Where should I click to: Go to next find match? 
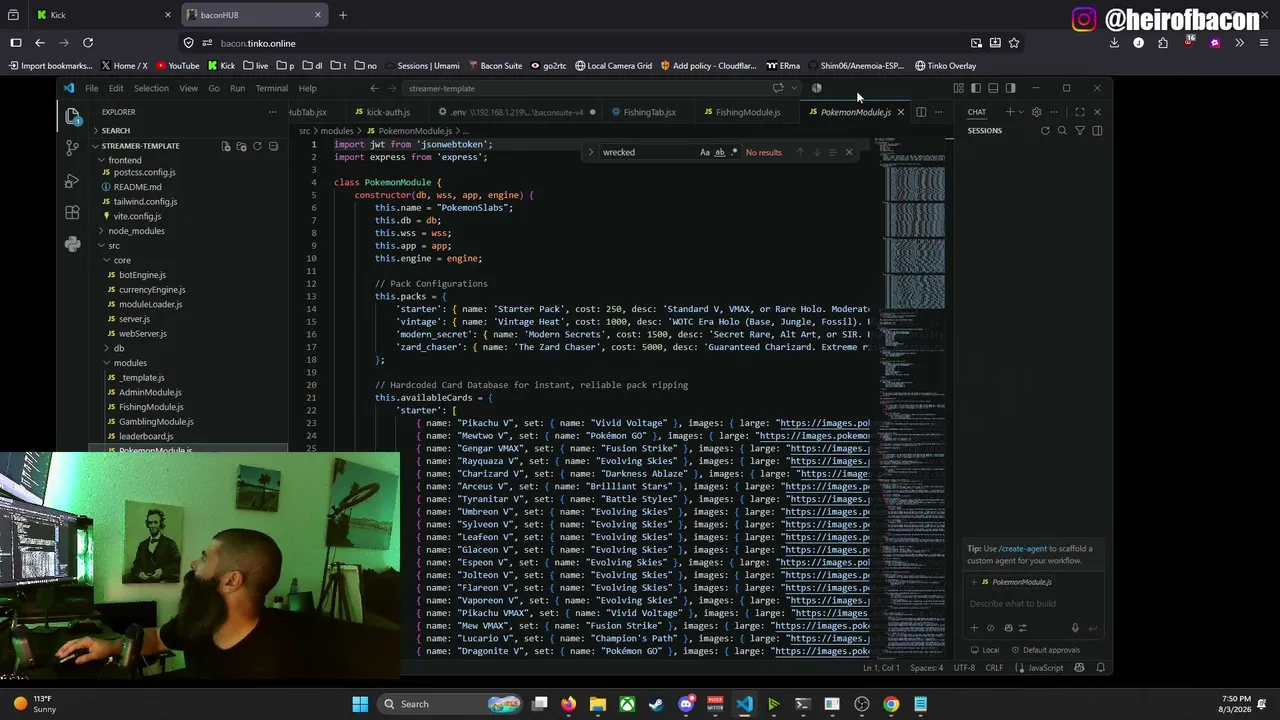pos(816,152)
